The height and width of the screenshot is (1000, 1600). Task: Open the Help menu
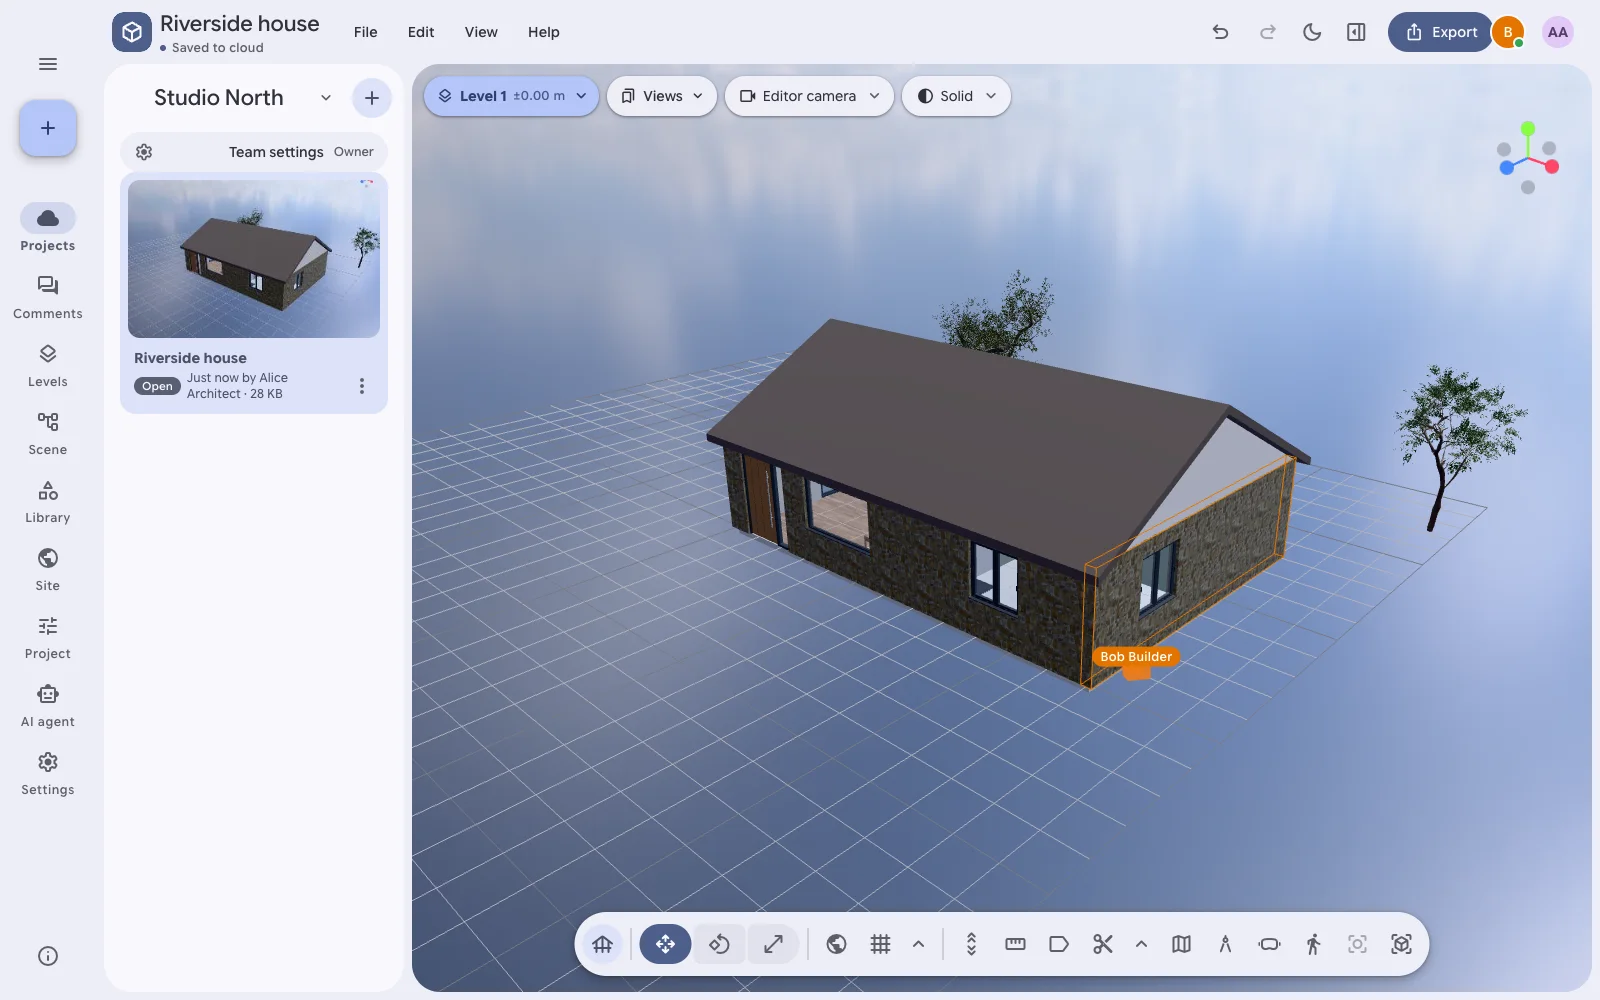(x=544, y=32)
